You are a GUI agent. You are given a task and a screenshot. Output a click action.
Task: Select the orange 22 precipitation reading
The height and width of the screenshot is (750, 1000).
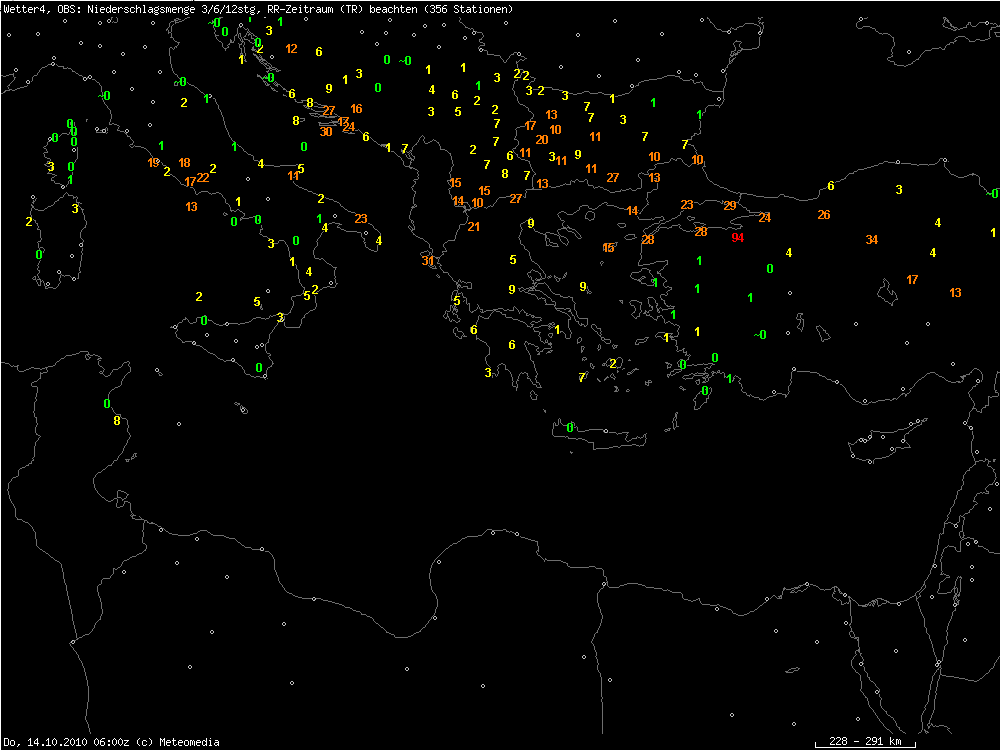(203, 177)
